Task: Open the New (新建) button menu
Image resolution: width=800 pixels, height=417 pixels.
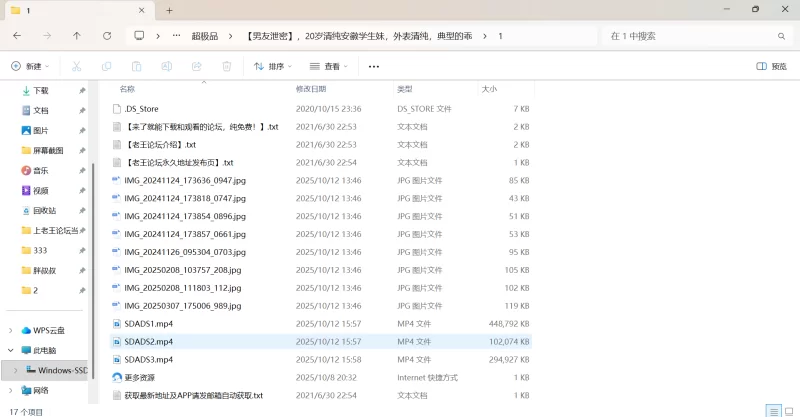Action: point(33,66)
